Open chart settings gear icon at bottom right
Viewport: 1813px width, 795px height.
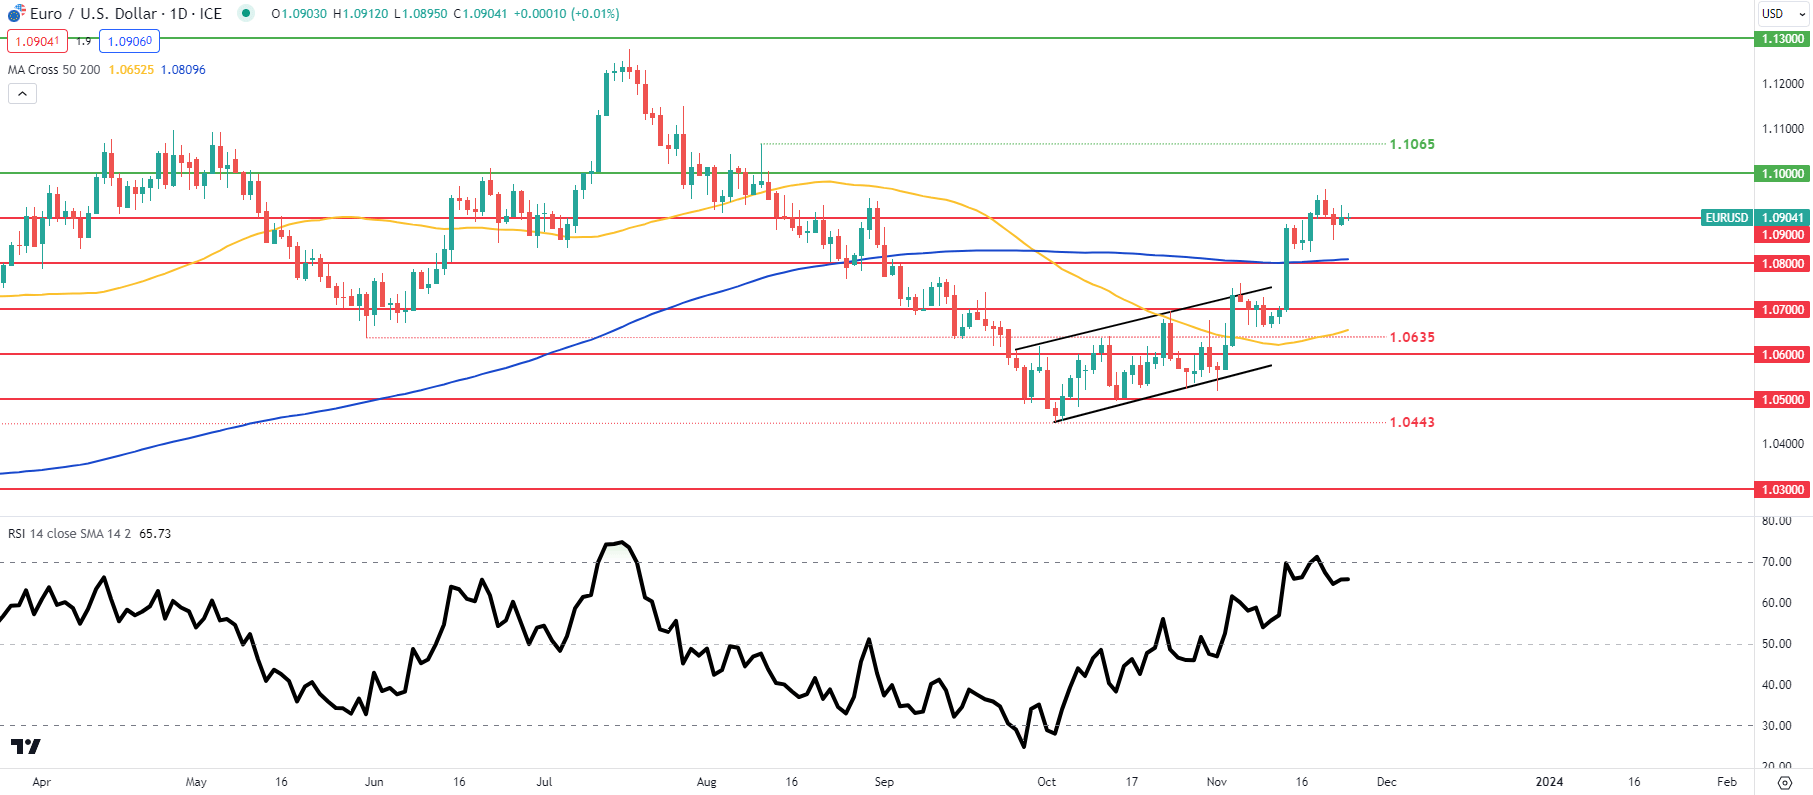pos(1784,783)
